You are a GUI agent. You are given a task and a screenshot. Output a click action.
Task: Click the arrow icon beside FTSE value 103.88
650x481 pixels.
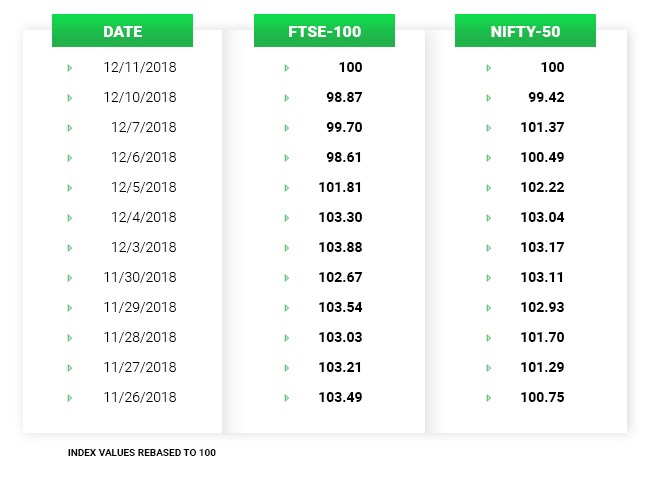[287, 248]
